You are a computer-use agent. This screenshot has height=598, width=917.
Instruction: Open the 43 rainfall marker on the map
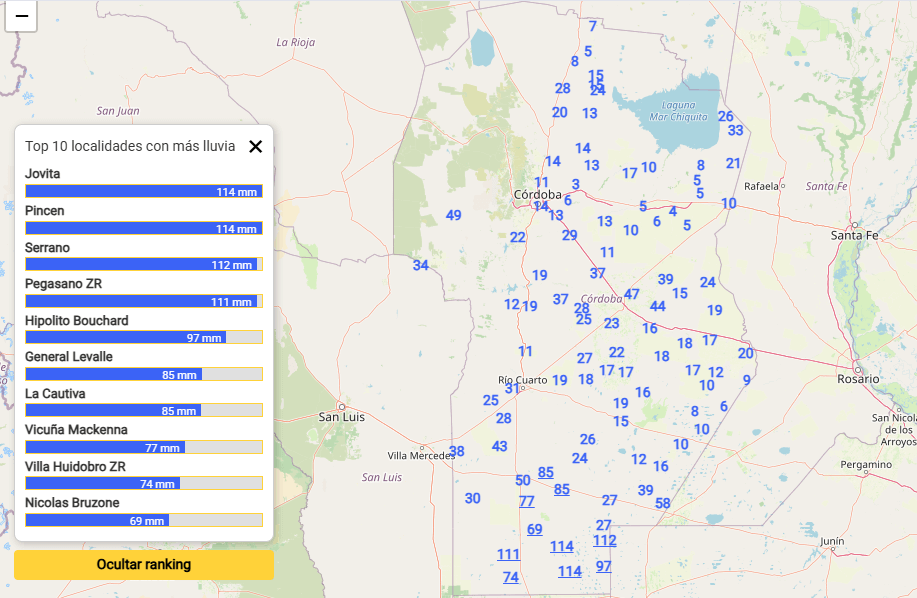pyautogui.click(x=499, y=446)
